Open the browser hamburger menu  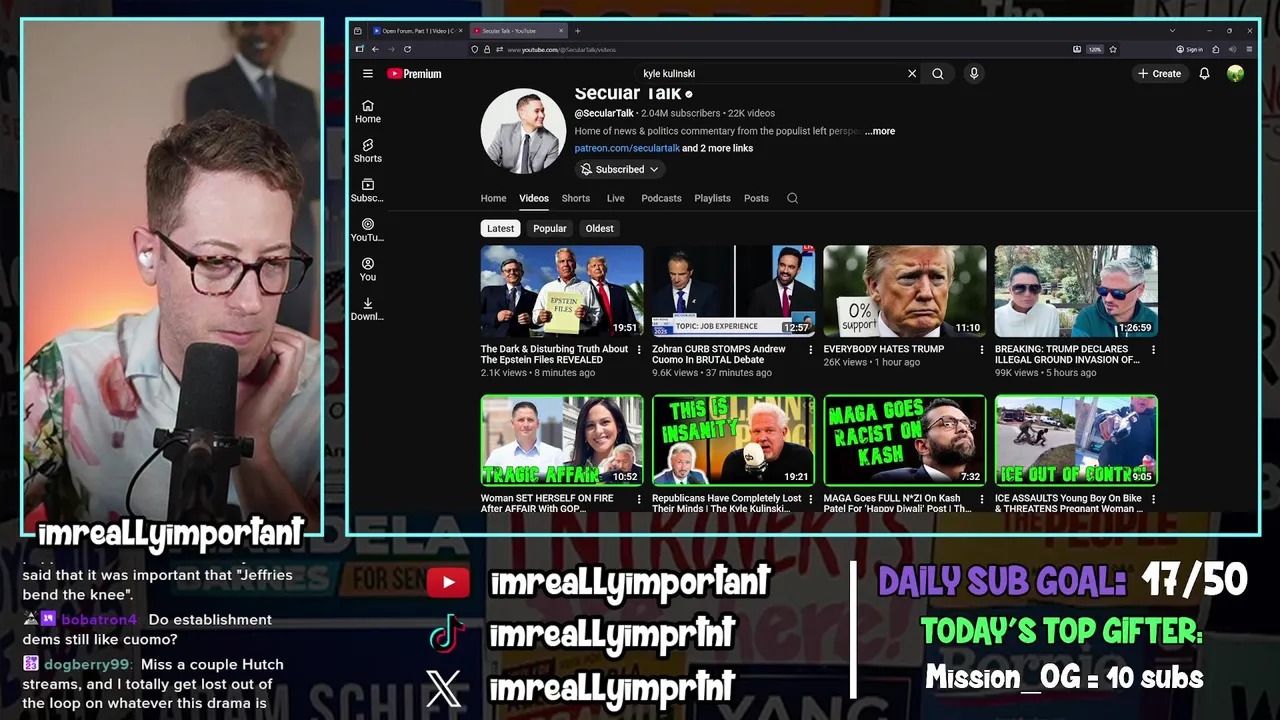point(1250,49)
